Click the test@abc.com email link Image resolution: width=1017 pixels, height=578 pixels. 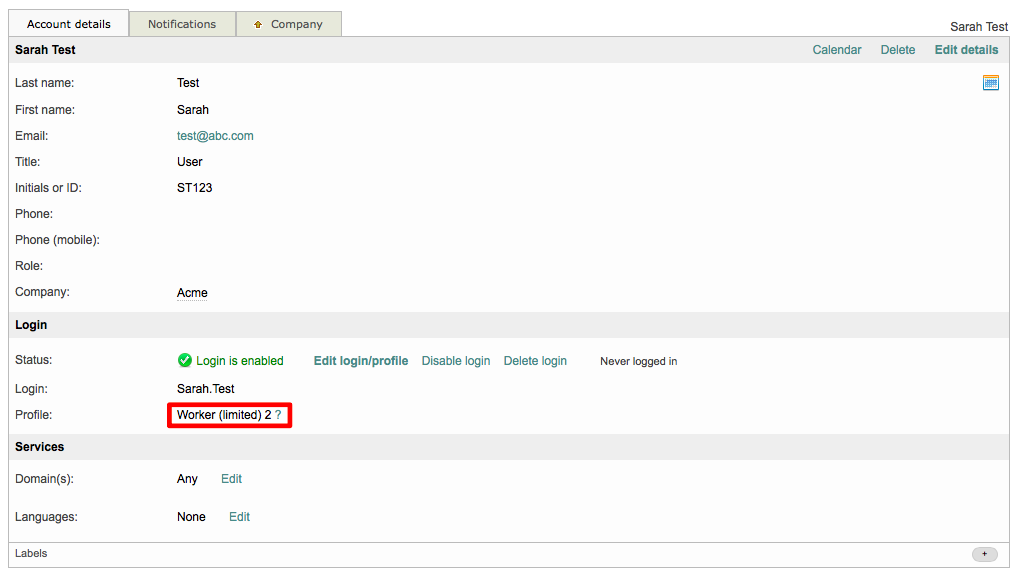pyautogui.click(x=215, y=136)
